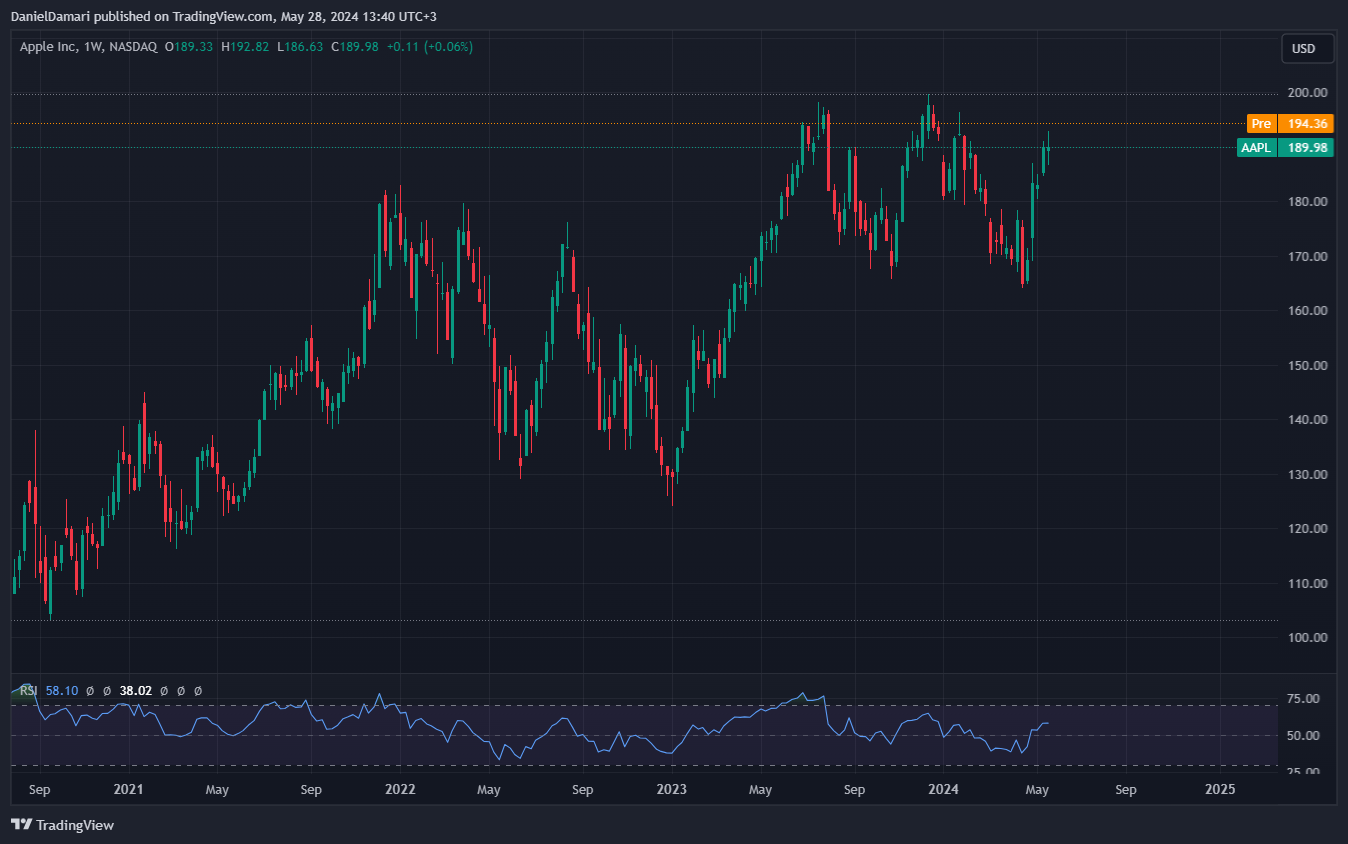Image resolution: width=1348 pixels, height=844 pixels.
Task: Click the 2021 label on time axis
Action: pos(128,790)
